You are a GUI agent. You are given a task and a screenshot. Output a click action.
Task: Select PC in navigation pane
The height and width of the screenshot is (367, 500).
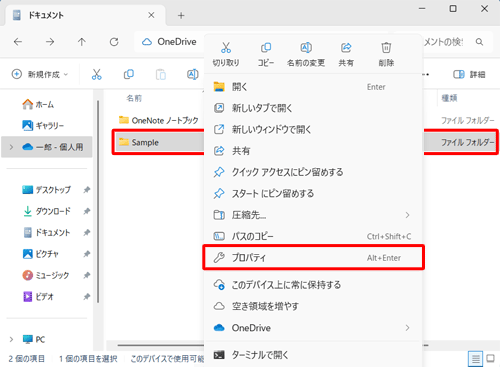click(x=34, y=339)
